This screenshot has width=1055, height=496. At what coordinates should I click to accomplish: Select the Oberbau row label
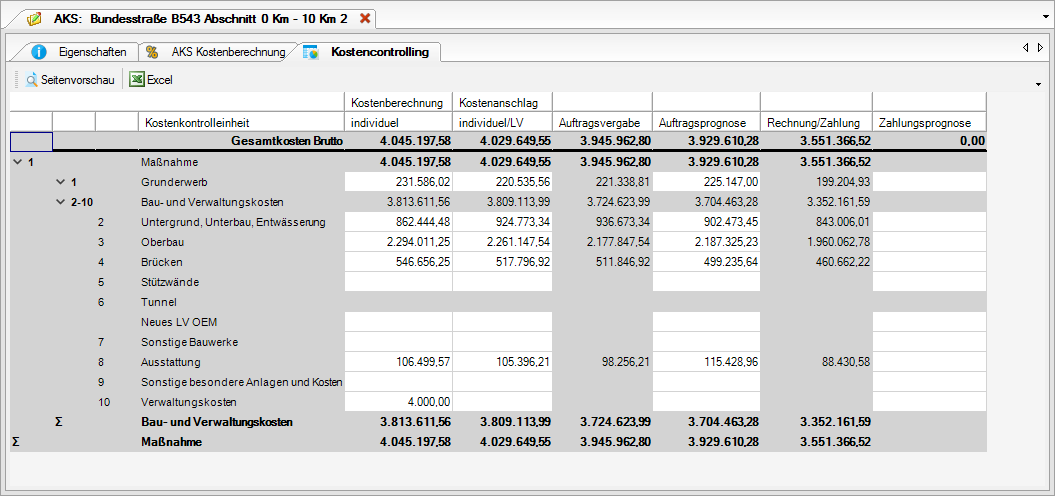click(162, 242)
